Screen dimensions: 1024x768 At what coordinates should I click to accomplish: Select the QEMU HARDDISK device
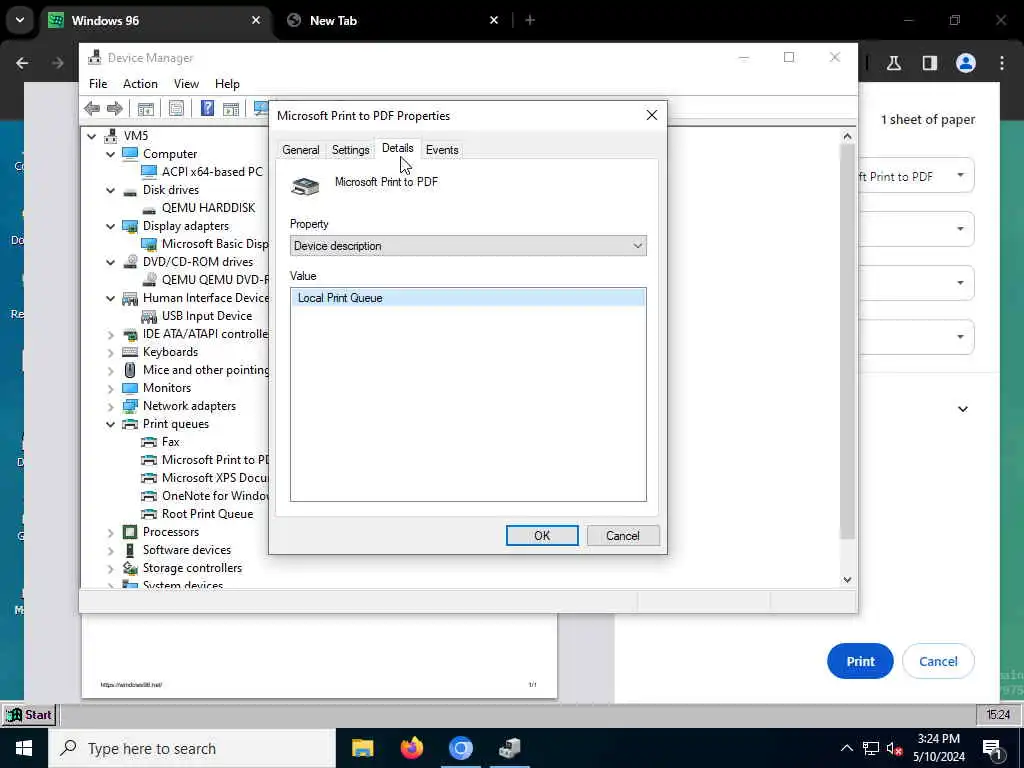point(208,208)
